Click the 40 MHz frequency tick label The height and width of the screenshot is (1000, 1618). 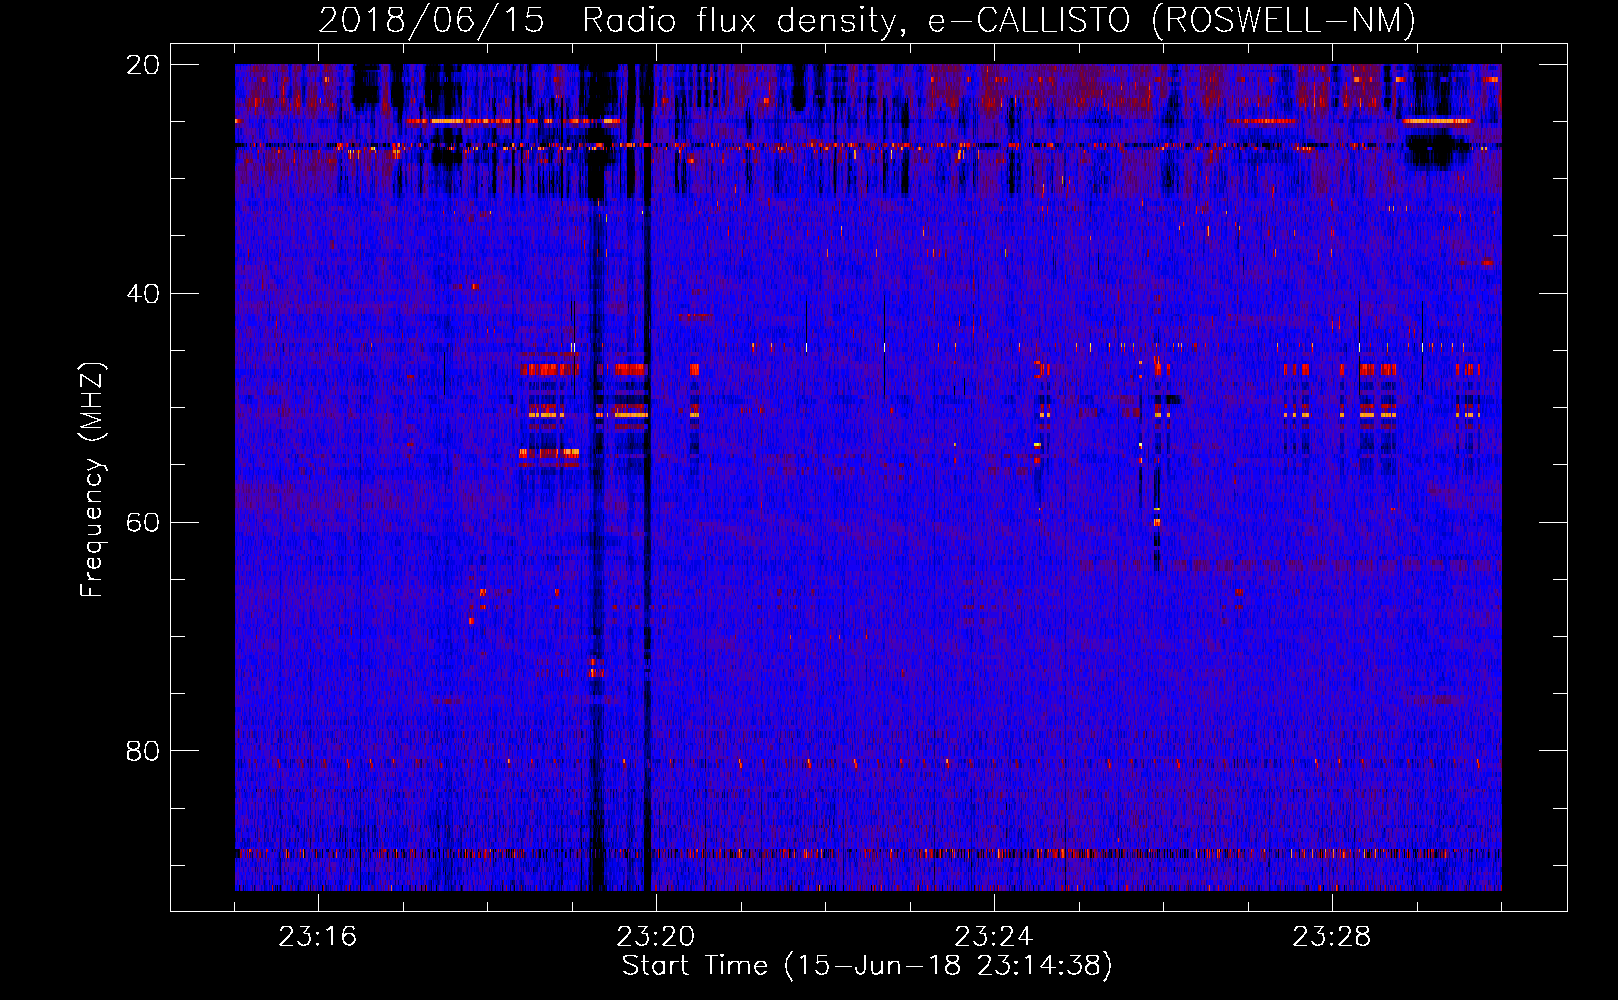tap(143, 294)
